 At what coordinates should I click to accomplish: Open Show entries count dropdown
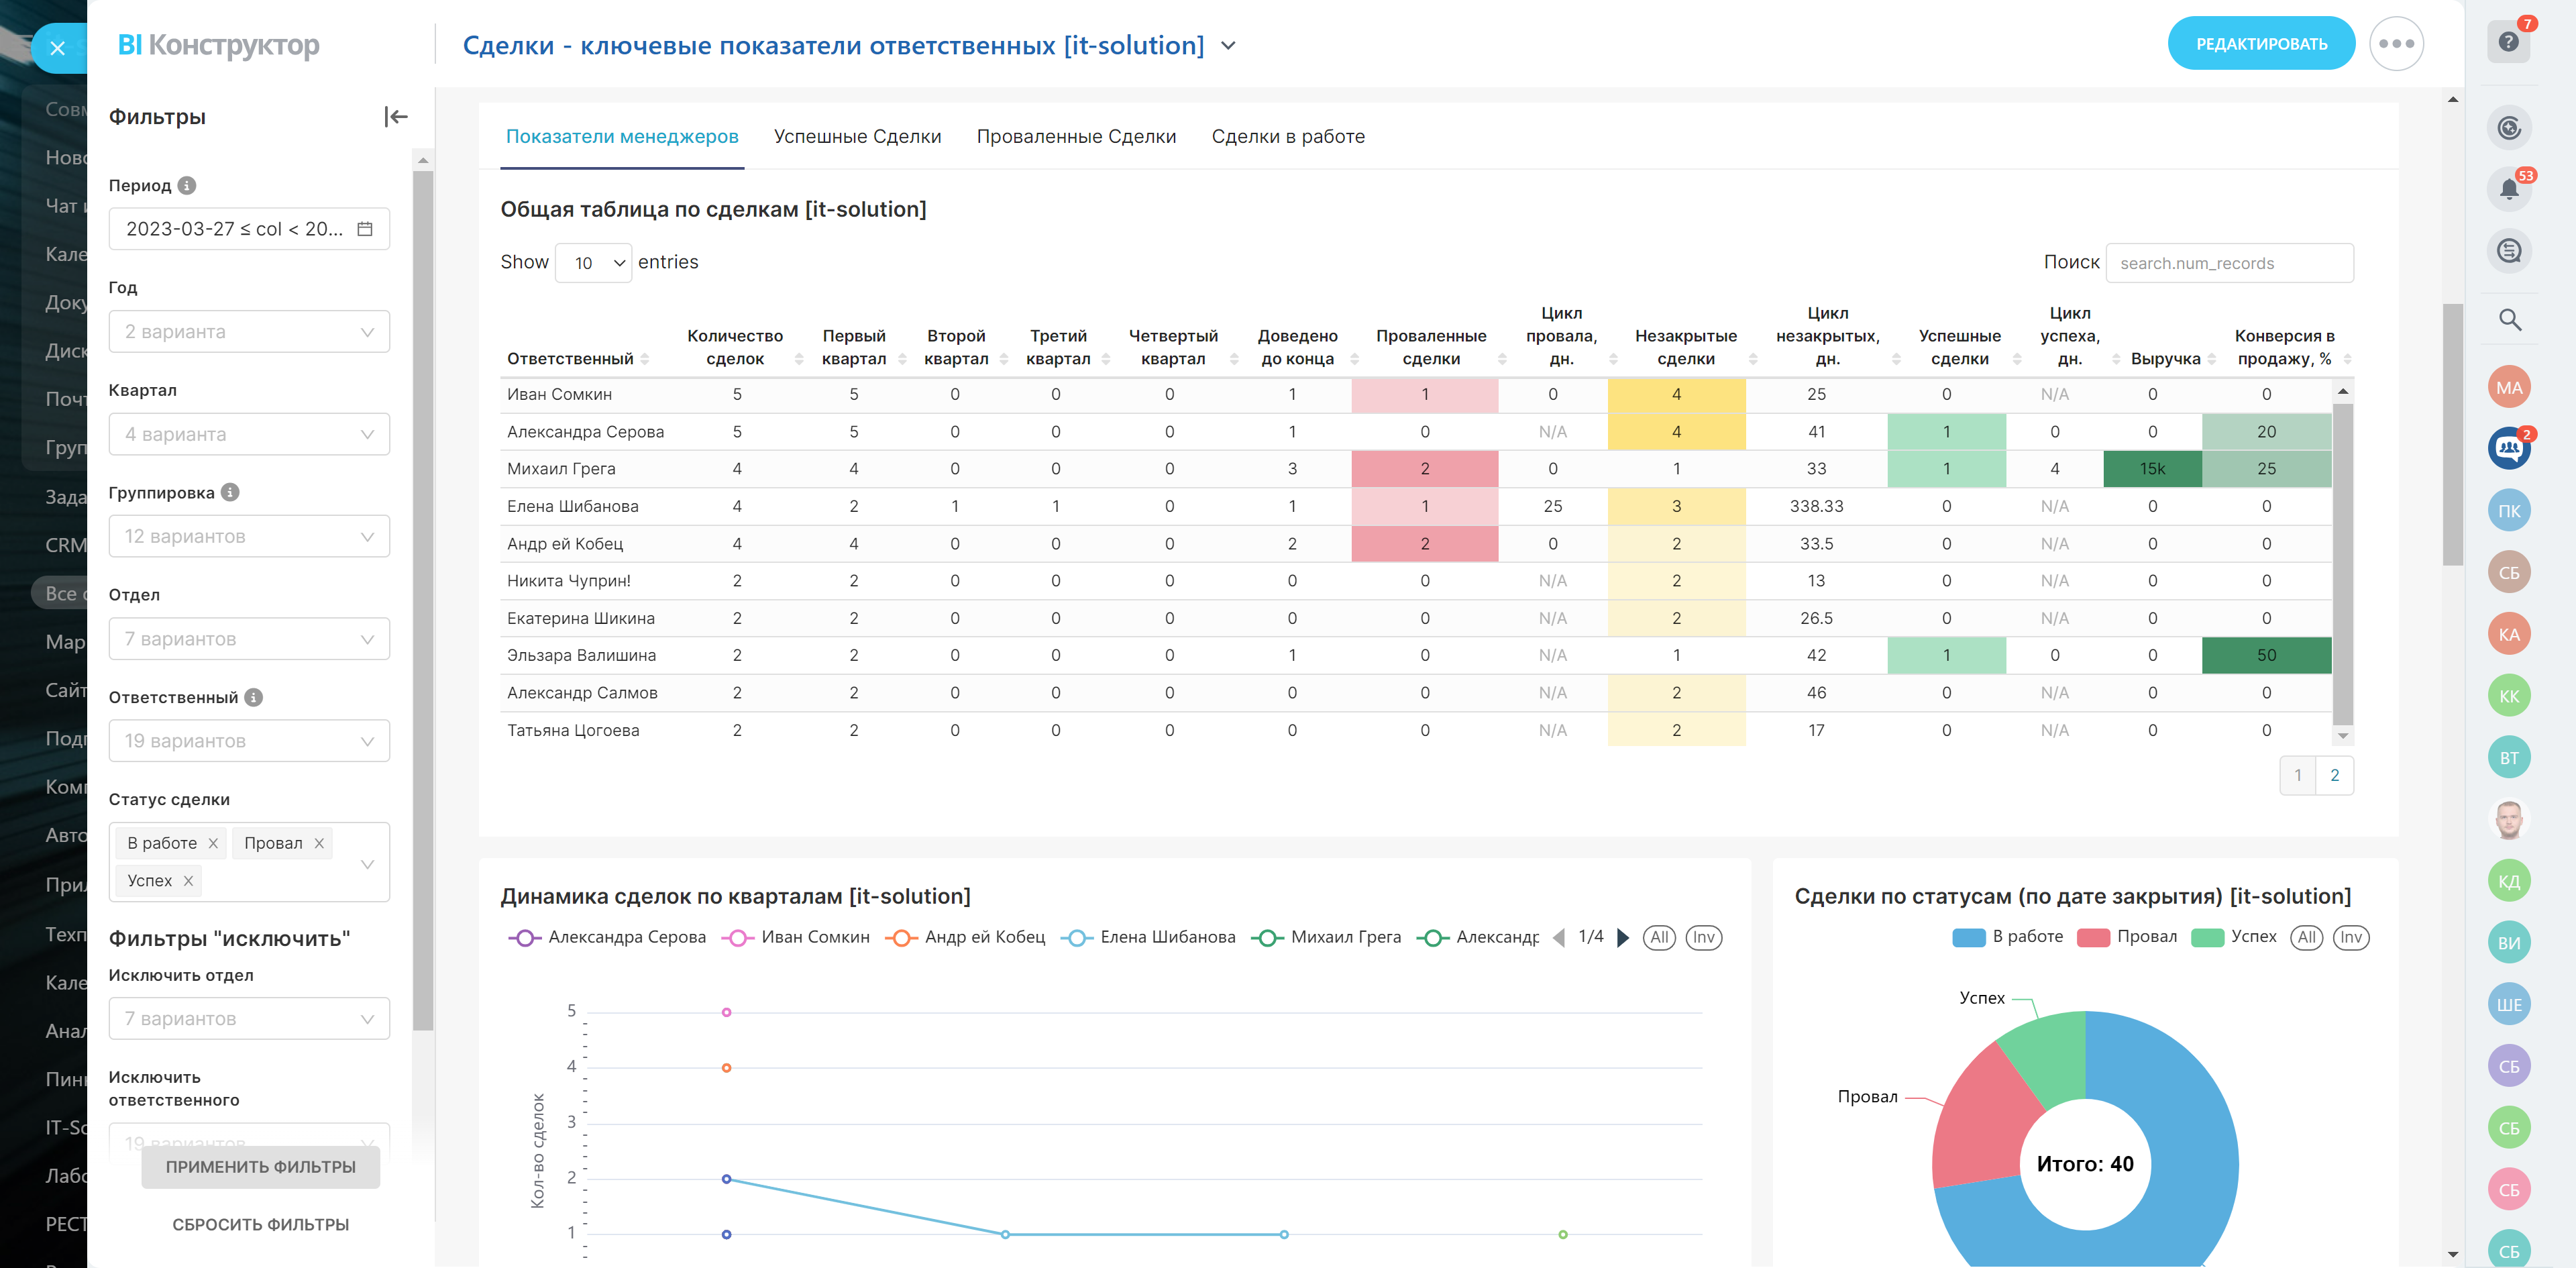pyautogui.click(x=593, y=263)
